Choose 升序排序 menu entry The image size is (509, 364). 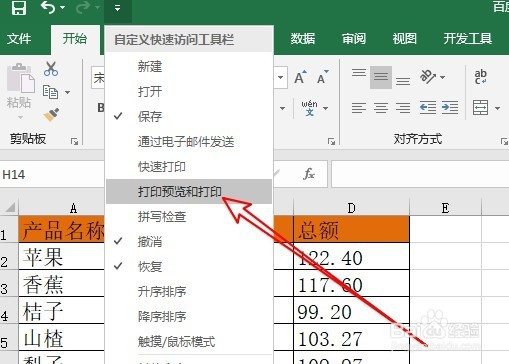(x=189, y=291)
